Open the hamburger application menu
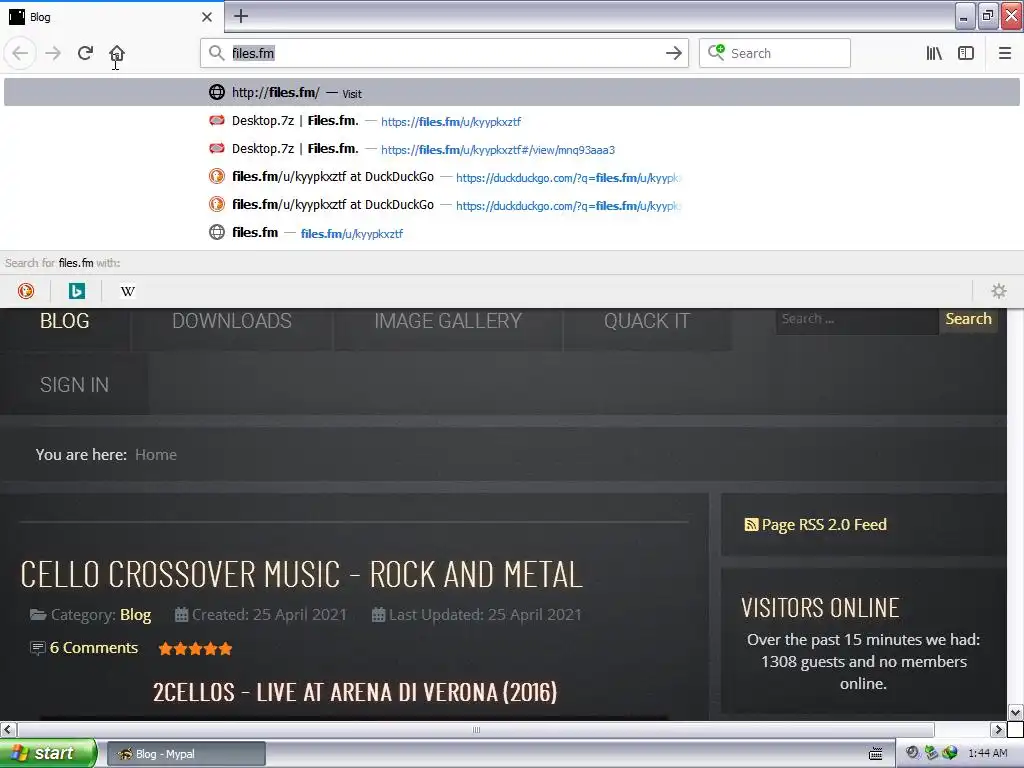This screenshot has width=1024, height=768. [x=1004, y=53]
